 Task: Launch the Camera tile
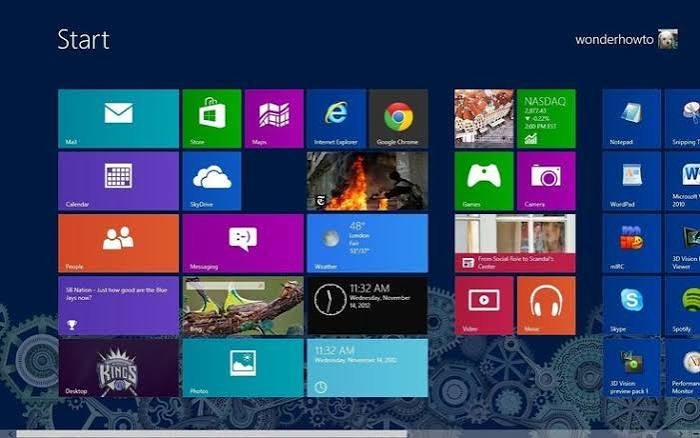[x=546, y=181]
